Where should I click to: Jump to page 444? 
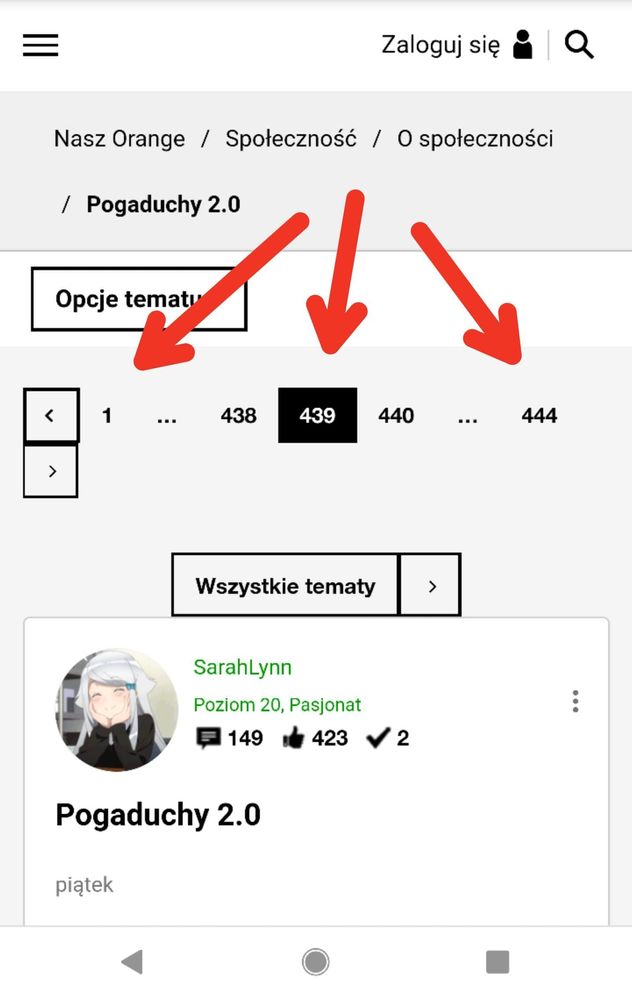click(x=539, y=415)
